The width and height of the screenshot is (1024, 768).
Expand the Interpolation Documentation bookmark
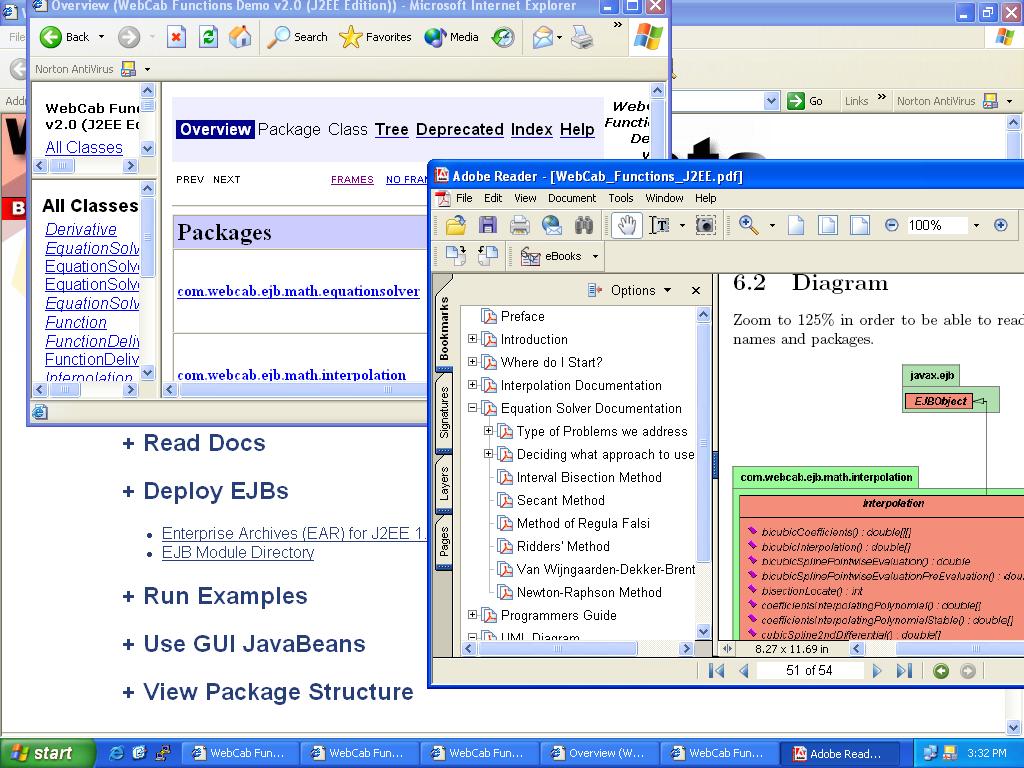473,385
